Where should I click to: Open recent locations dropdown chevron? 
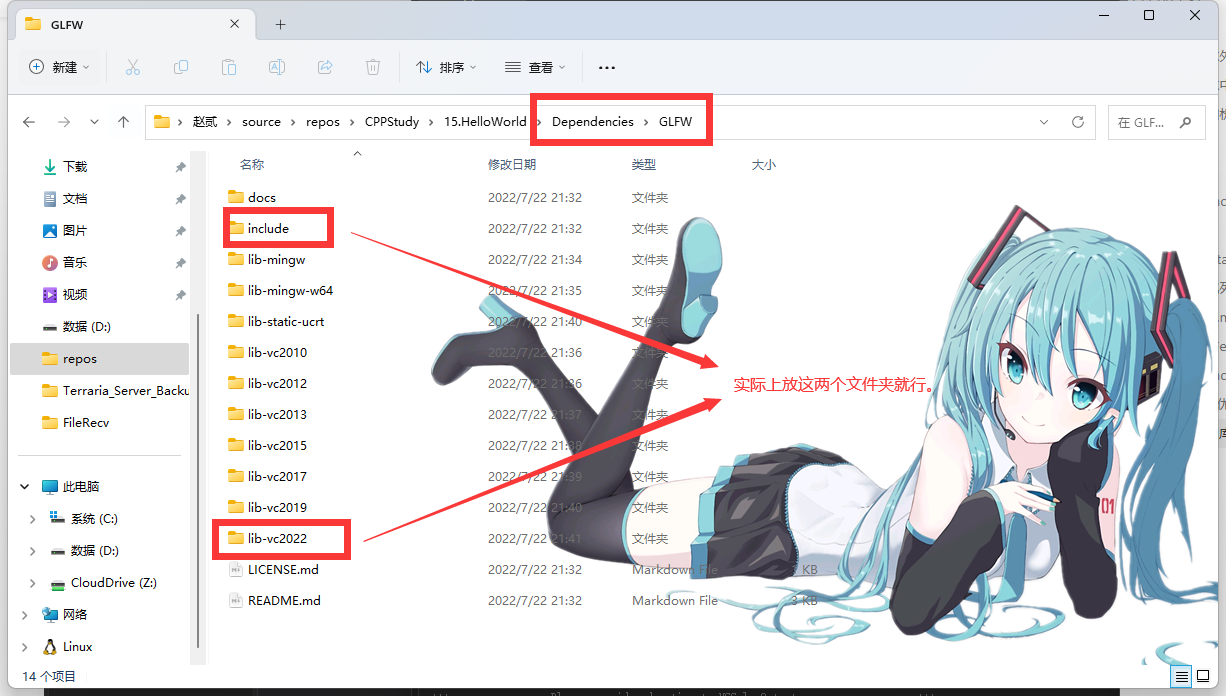94,122
